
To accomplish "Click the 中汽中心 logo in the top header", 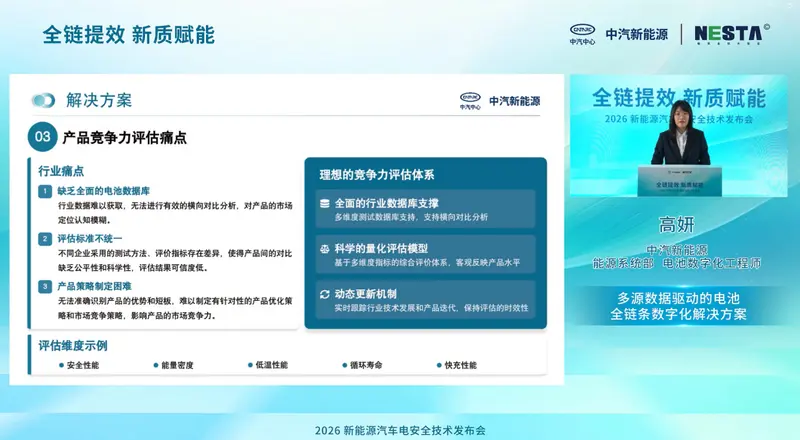I will pos(582,35).
